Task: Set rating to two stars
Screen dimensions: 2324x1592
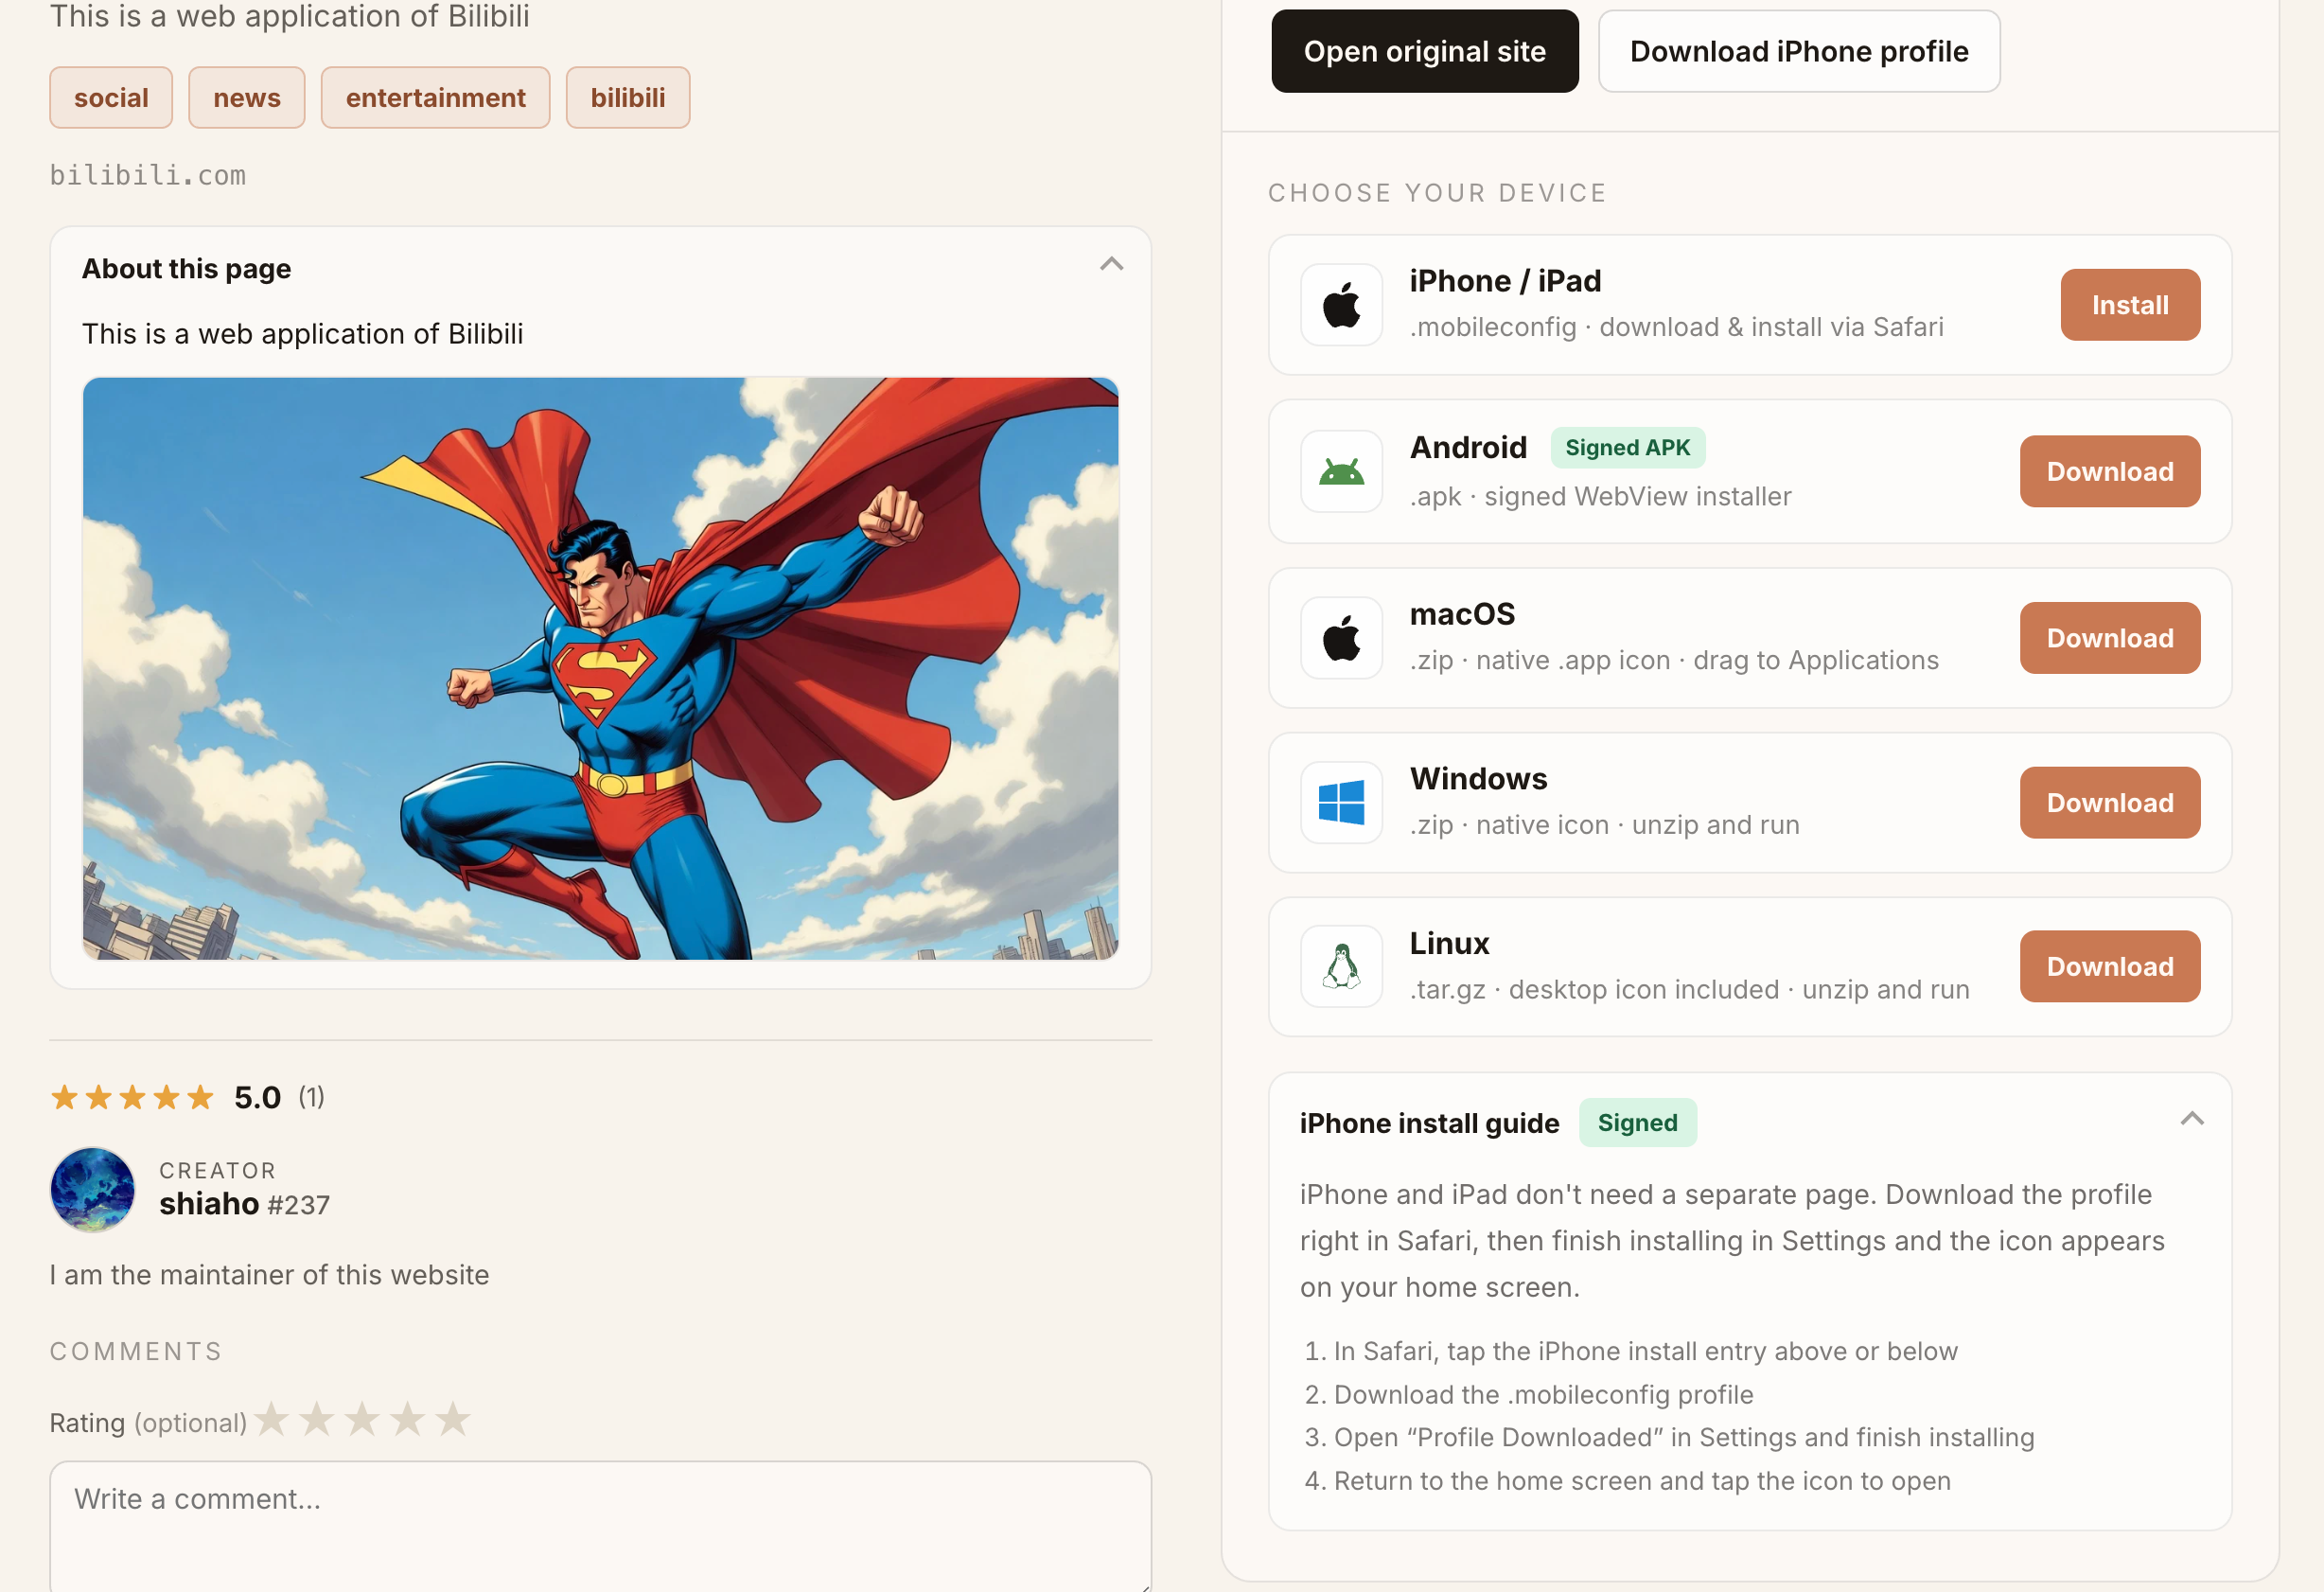Action: tap(317, 1418)
